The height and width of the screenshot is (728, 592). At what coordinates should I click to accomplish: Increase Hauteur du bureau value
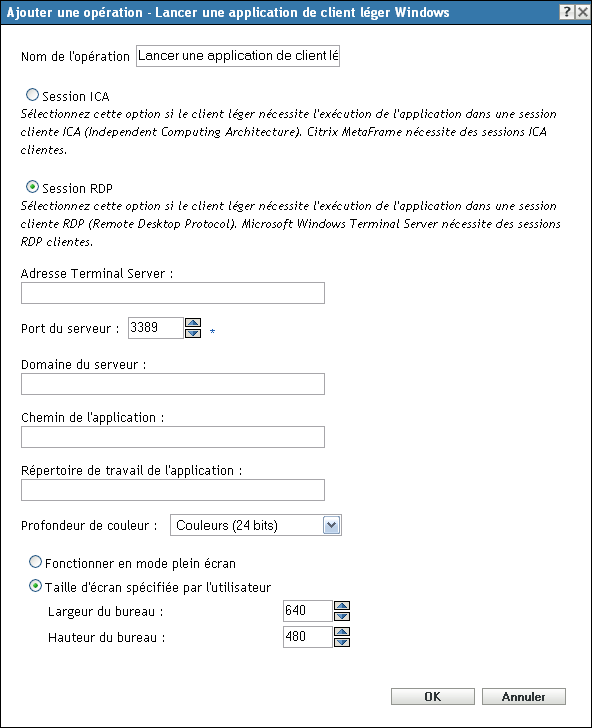click(x=342, y=632)
